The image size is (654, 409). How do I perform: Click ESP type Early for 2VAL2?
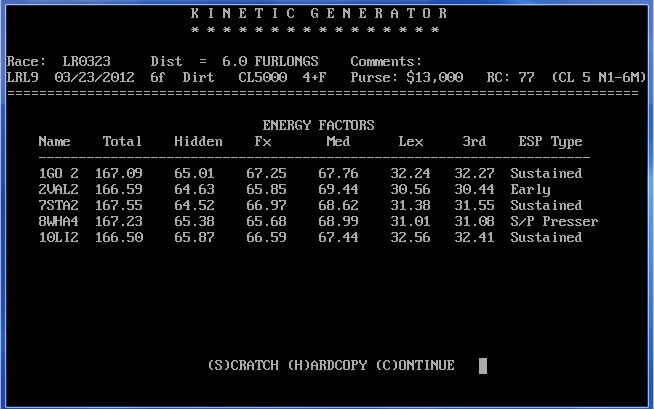(x=531, y=190)
